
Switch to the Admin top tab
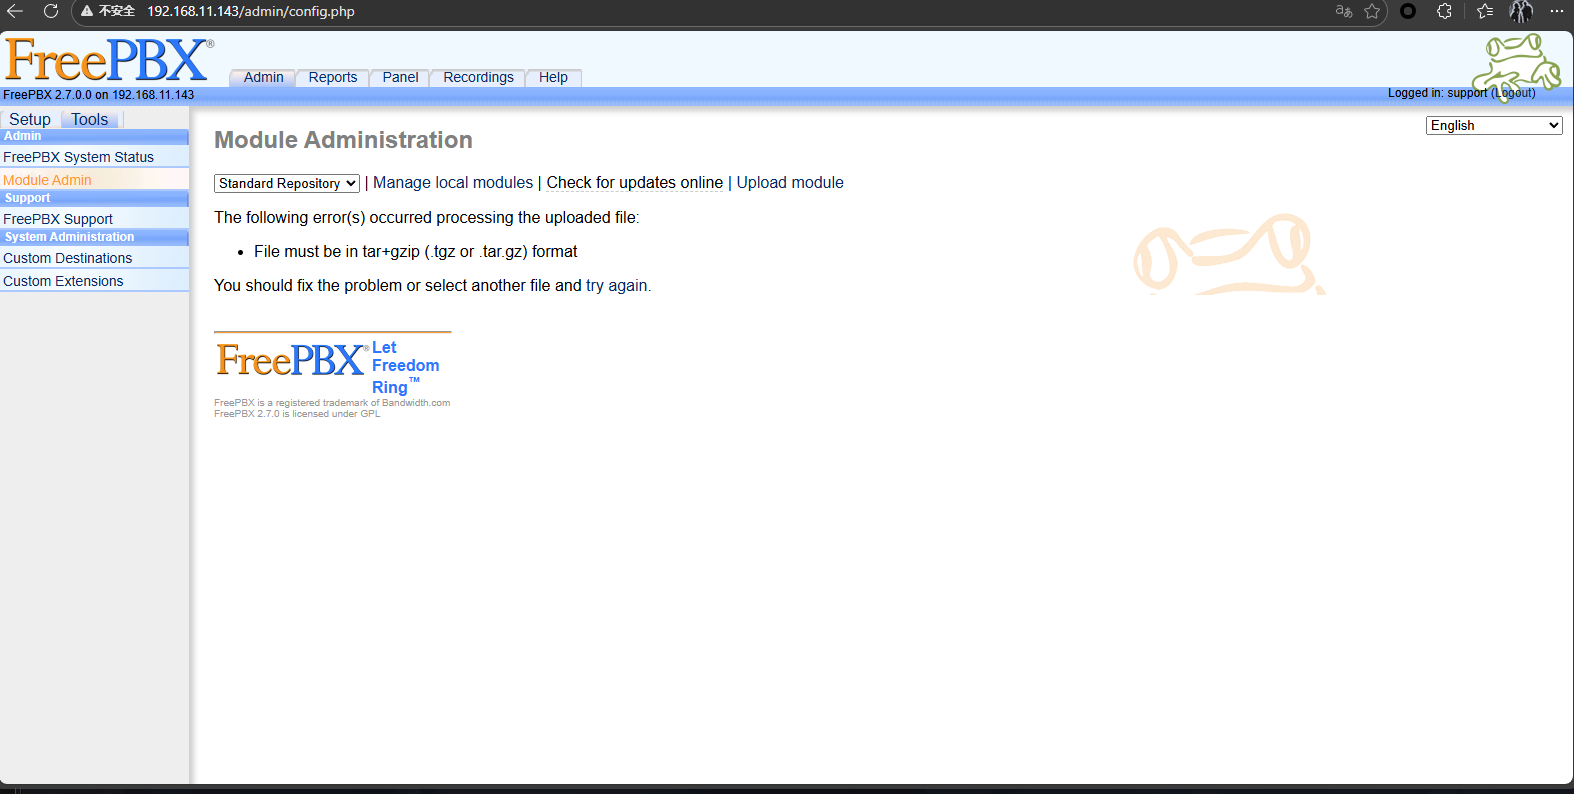(263, 77)
